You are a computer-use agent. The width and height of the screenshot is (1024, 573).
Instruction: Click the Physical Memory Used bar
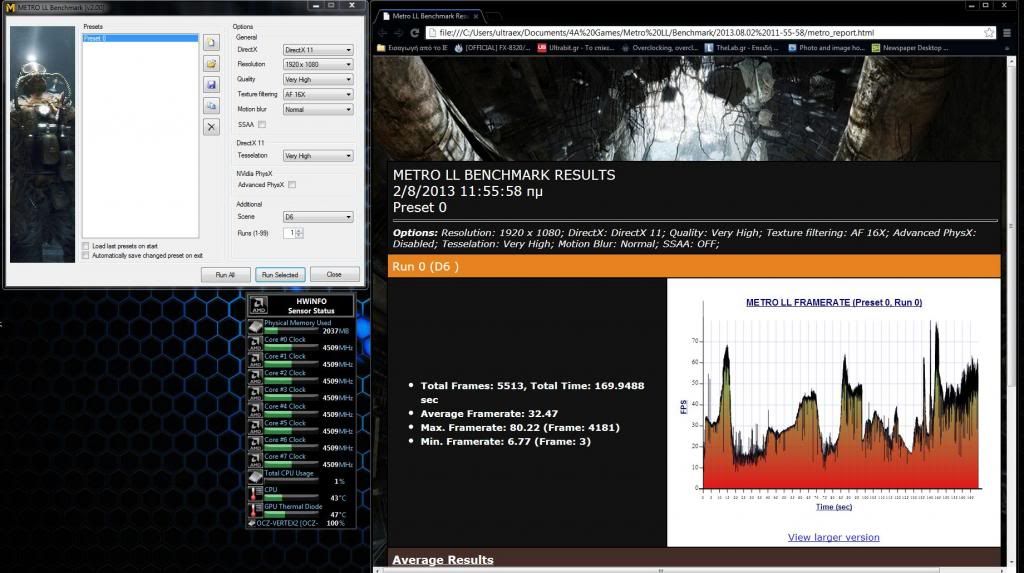pos(297,330)
